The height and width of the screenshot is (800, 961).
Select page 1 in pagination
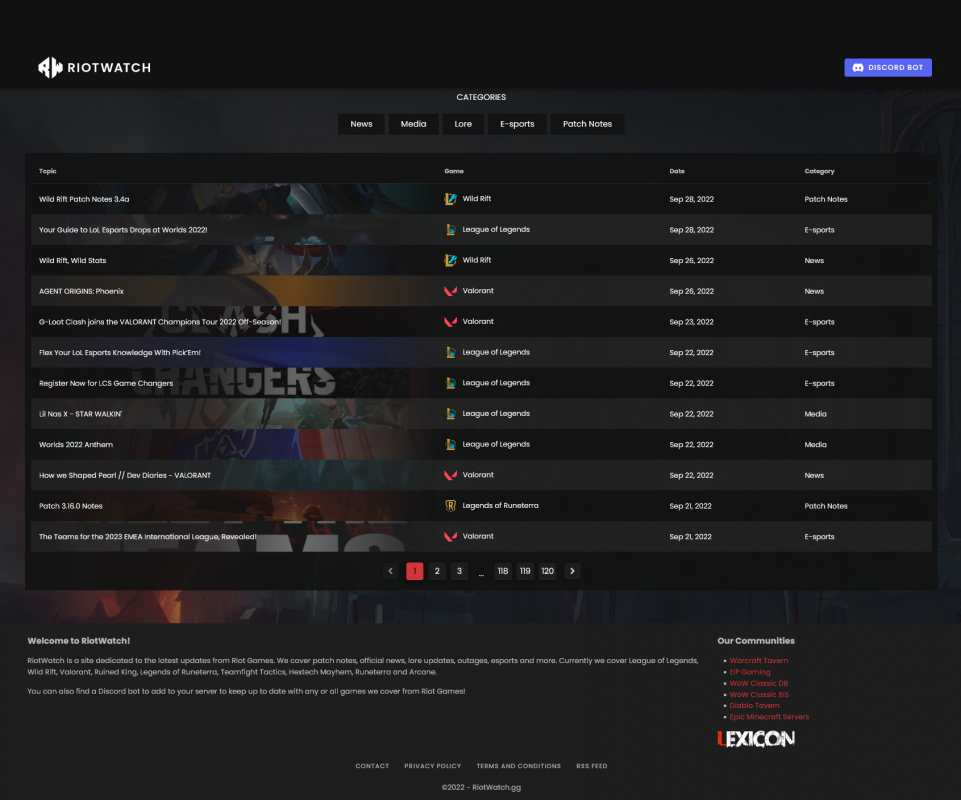pos(415,571)
